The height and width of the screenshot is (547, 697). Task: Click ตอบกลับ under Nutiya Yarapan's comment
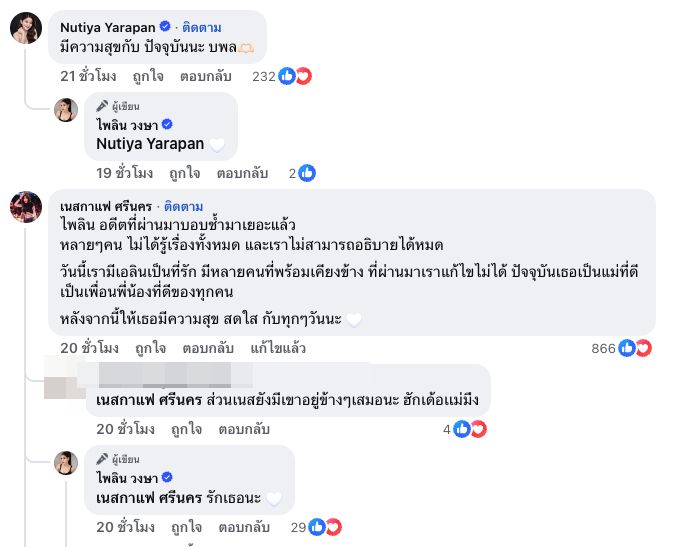pos(206,76)
